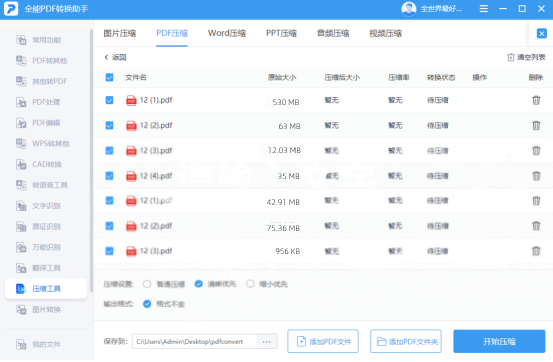This screenshot has width=553, height=362.
Task: Click the 12 (4).pdf file name
Action: tap(156, 176)
